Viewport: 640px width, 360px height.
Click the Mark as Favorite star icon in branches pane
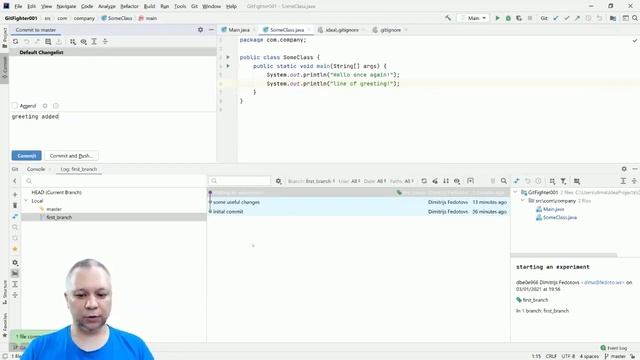point(15,249)
